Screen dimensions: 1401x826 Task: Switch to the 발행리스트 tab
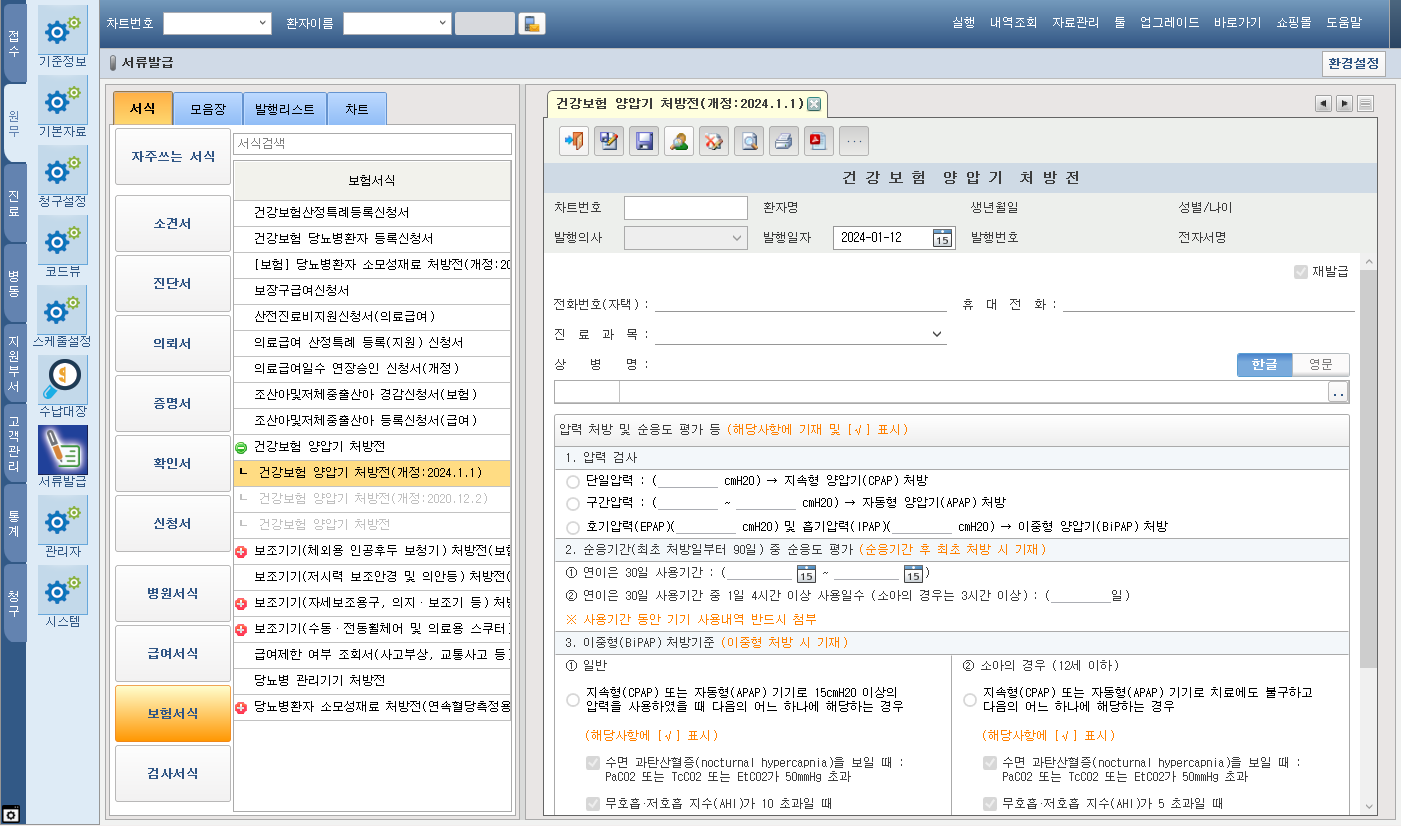point(284,109)
